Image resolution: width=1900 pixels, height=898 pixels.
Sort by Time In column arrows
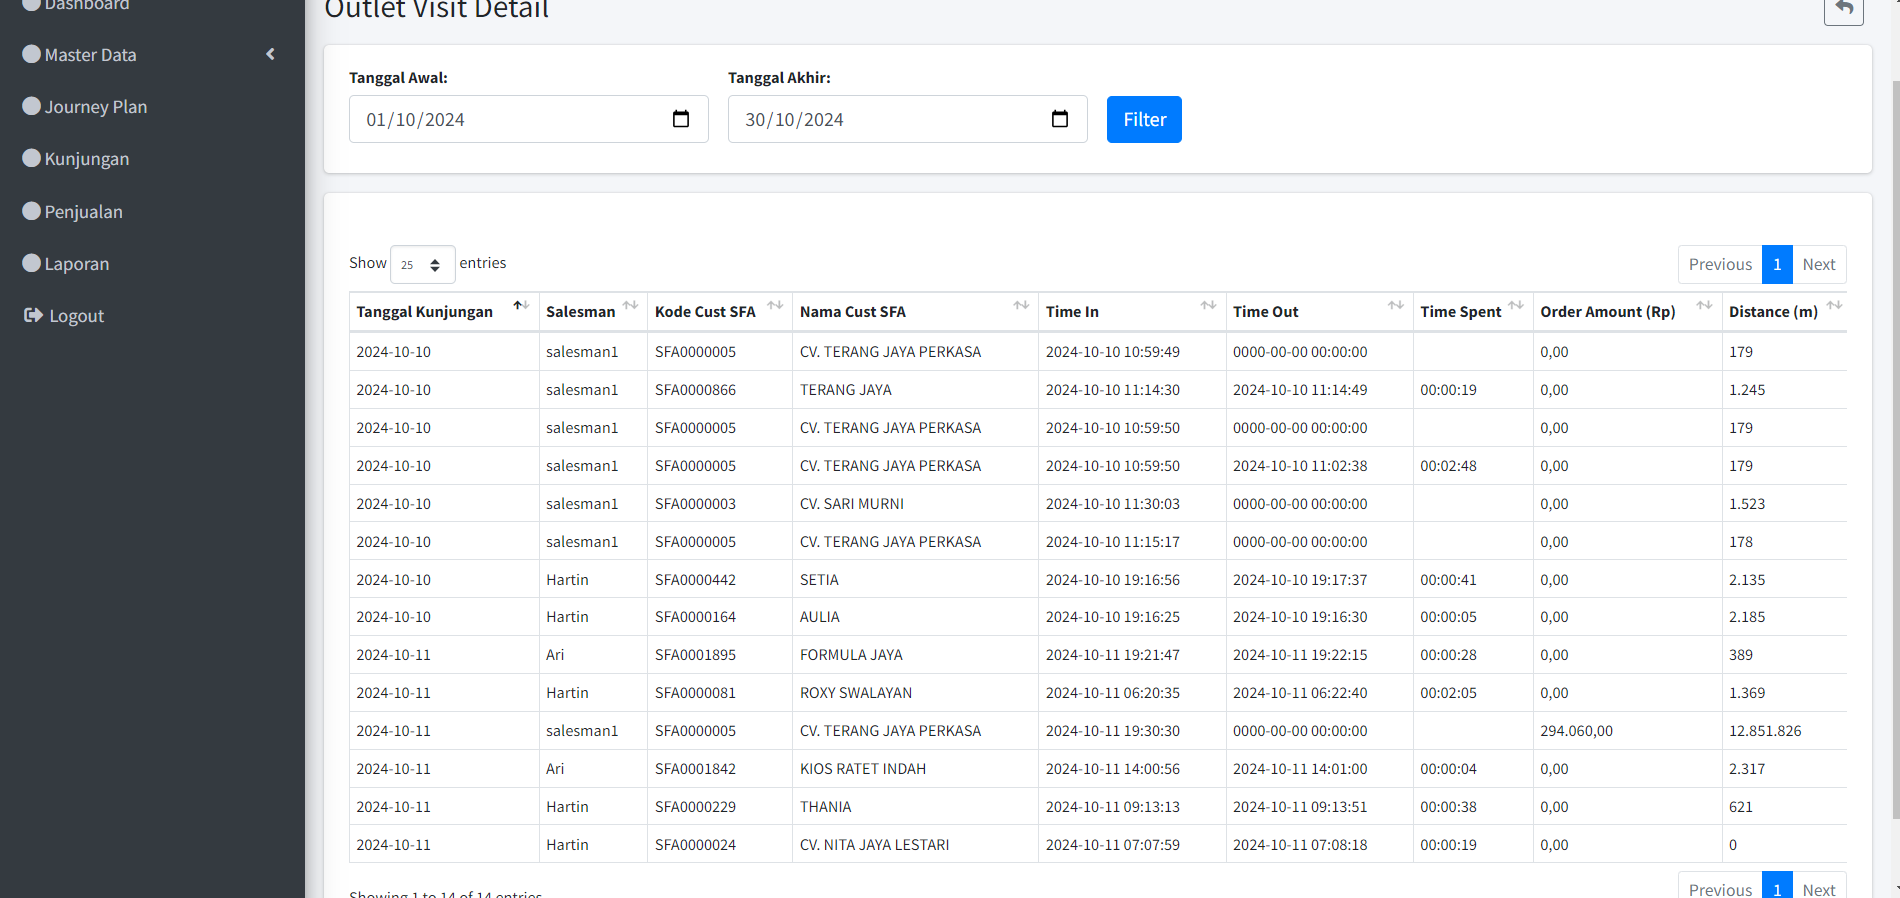[1208, 305]
